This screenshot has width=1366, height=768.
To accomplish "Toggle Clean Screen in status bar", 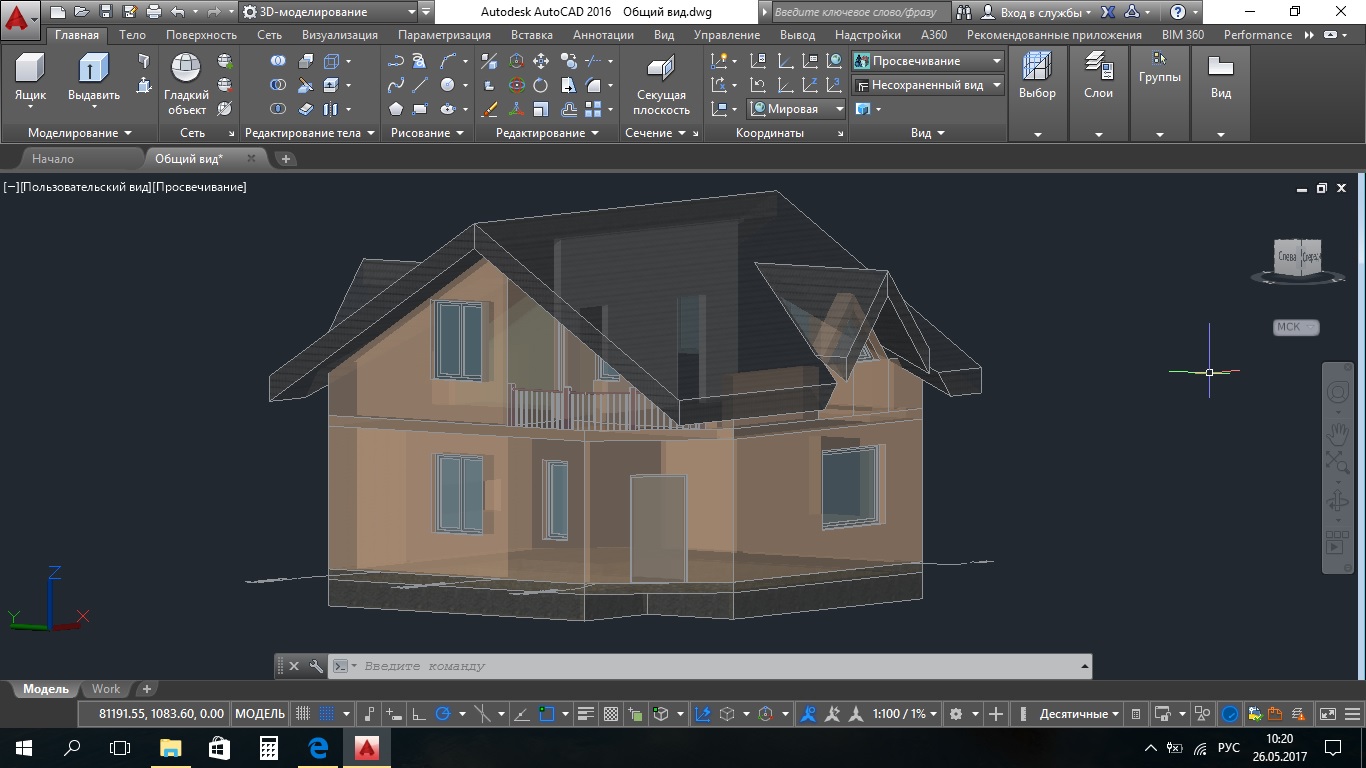I will point(1328,714).
